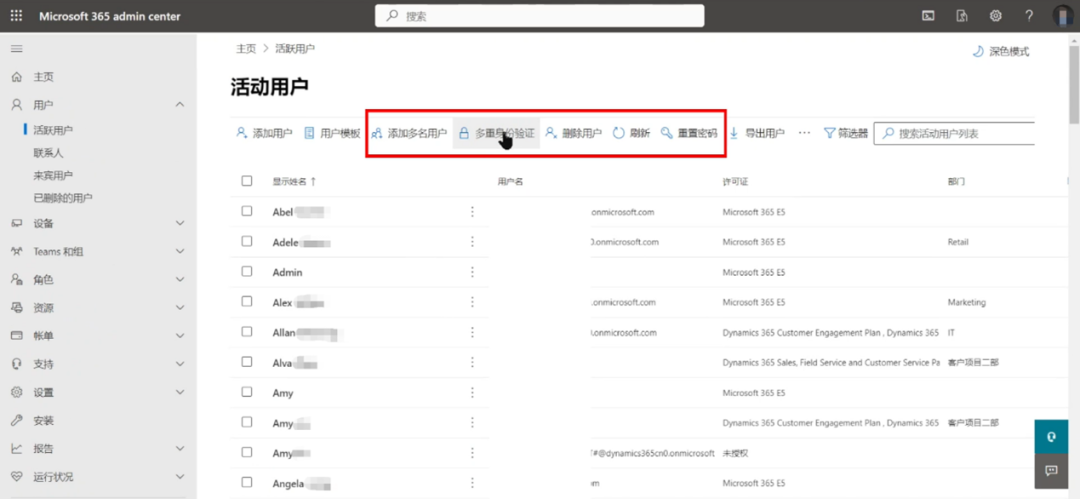Open more actions for Allan row
This screenshot has height=499, width=1080.
coord(472,332)
